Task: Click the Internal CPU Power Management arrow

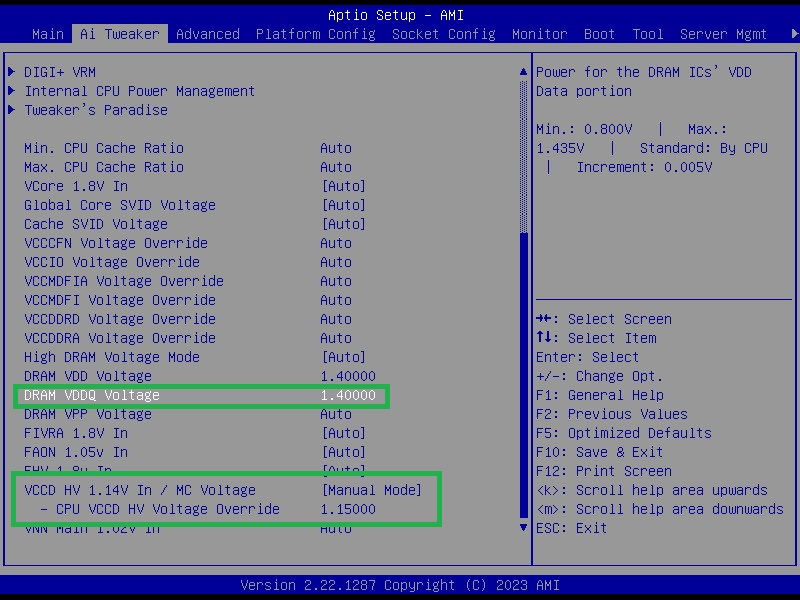Action: [12, 91]
